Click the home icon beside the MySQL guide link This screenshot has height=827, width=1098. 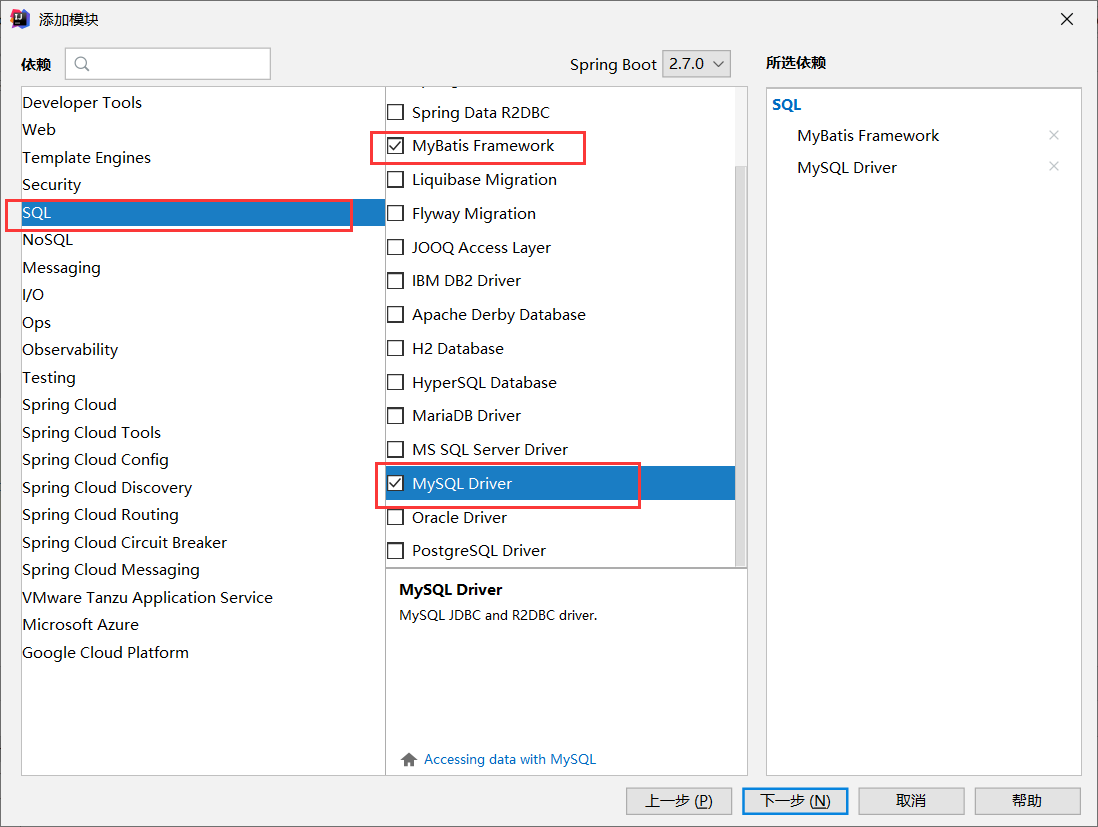pos(408,760)
